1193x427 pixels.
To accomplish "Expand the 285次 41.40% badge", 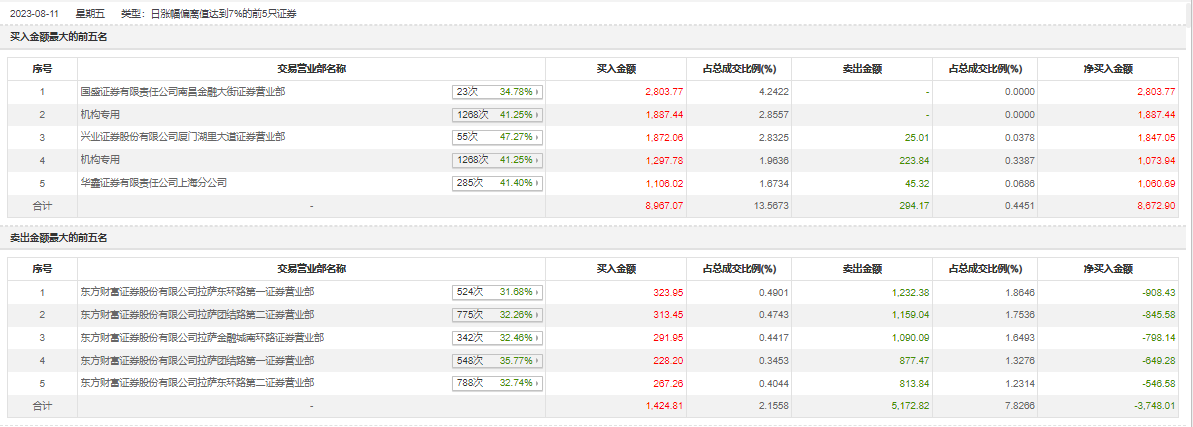I will (497, 183).
